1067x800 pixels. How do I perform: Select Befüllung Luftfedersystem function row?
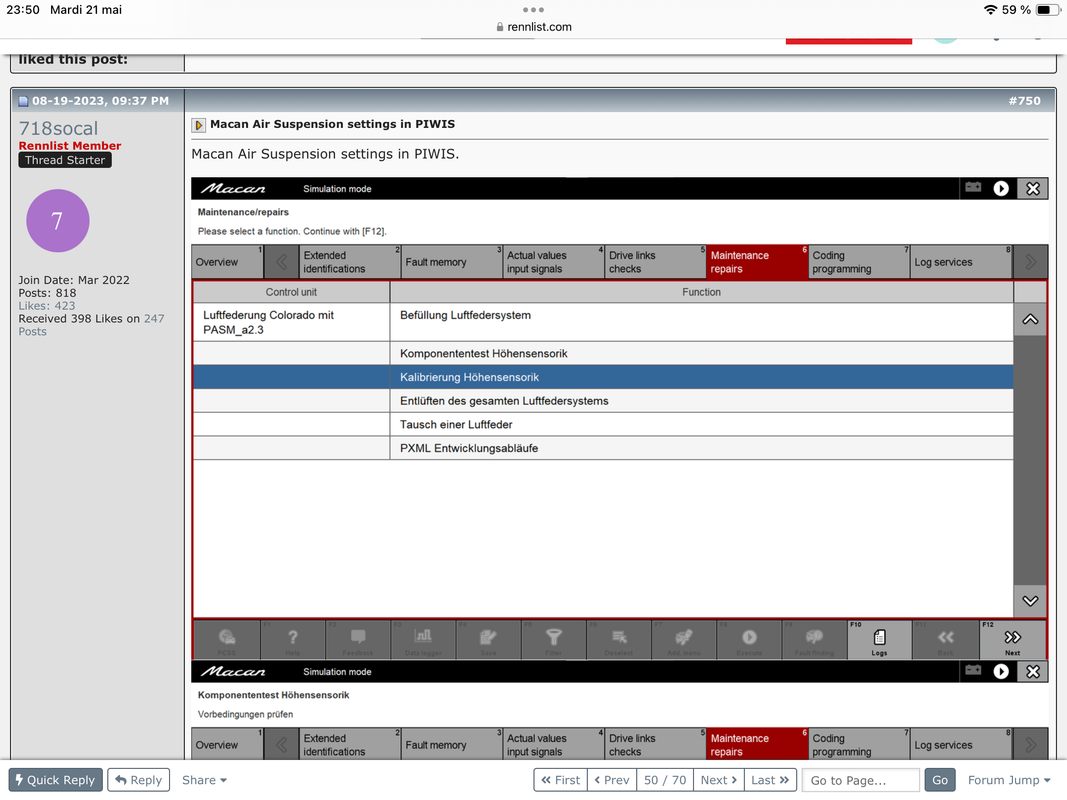[x=603, y=322]
